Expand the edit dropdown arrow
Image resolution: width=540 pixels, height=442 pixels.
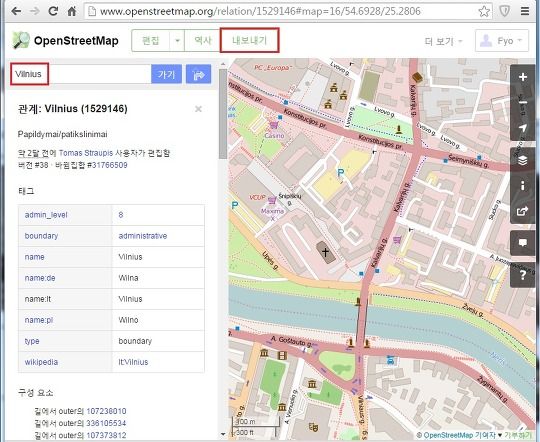[177, 41]
